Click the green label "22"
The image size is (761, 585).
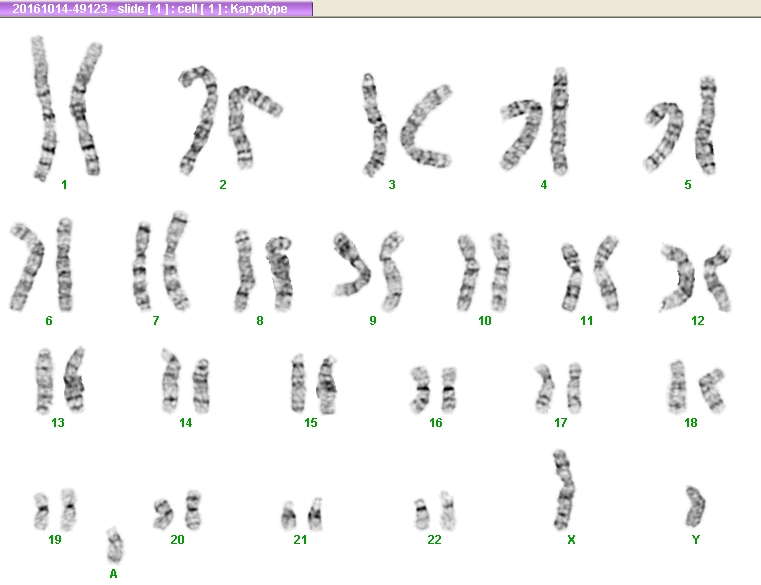pyautogui.click(x=434, y=539)
